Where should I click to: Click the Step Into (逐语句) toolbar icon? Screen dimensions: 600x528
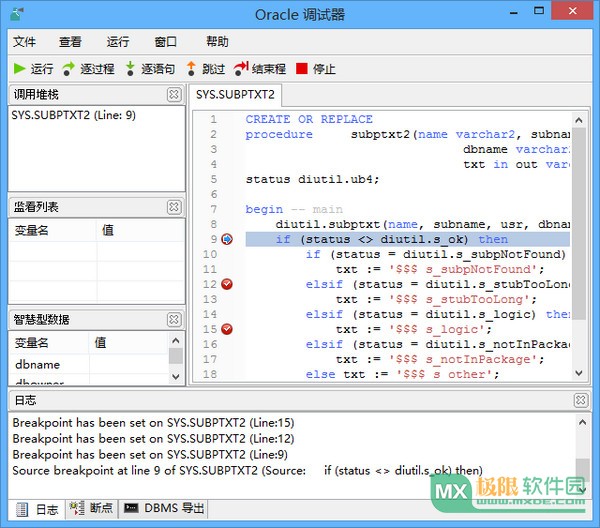[130, 69]
